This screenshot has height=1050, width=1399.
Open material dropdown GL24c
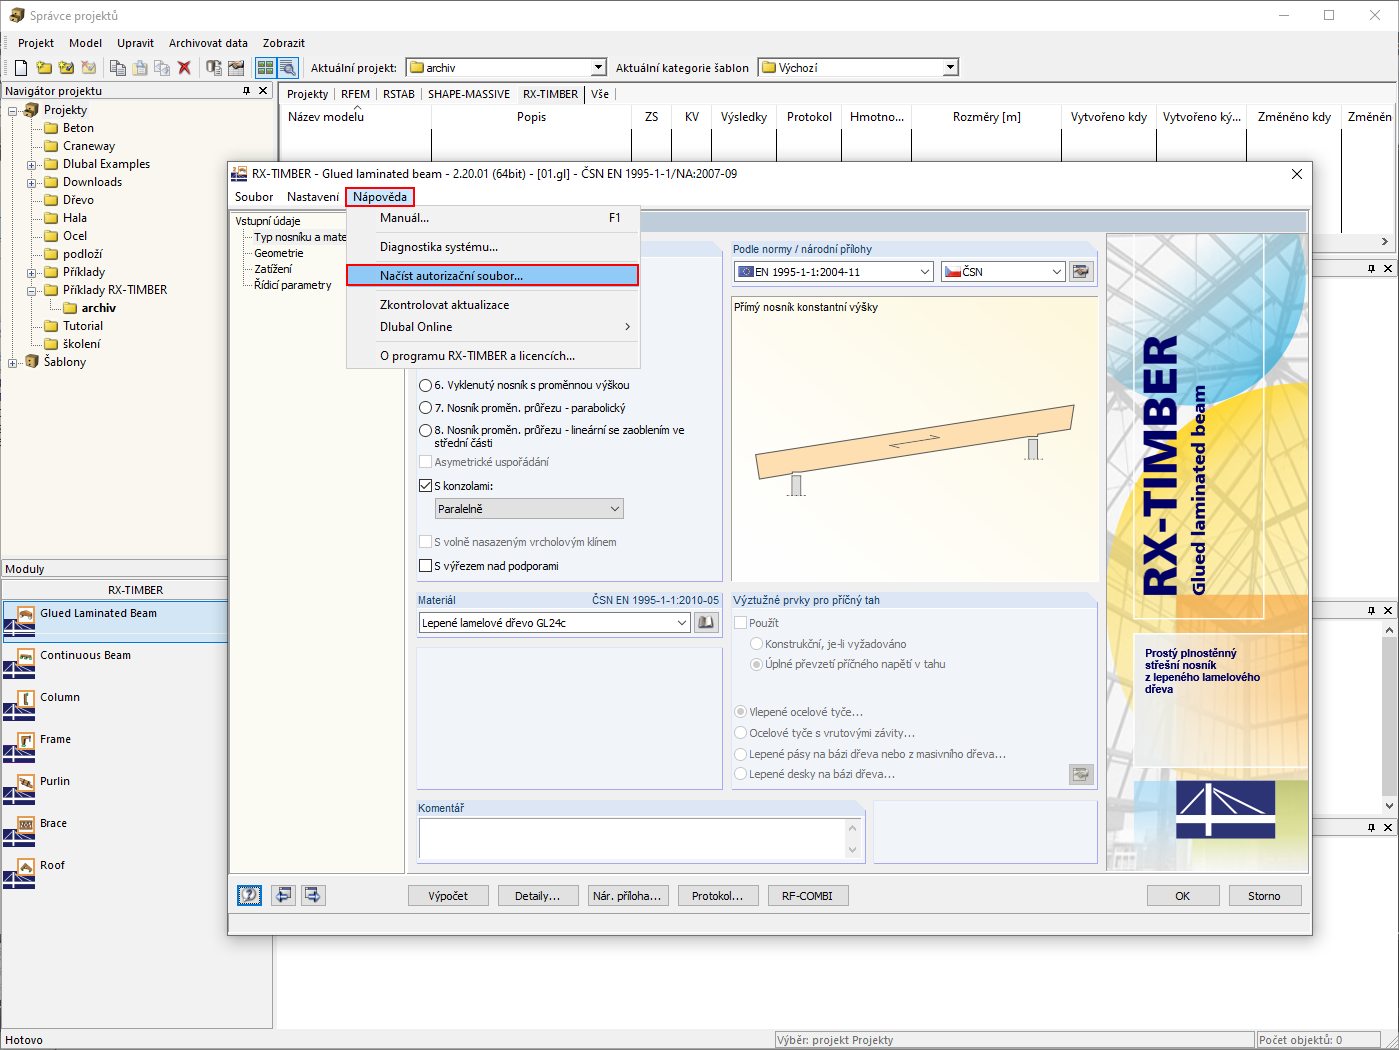pos(555,622)
